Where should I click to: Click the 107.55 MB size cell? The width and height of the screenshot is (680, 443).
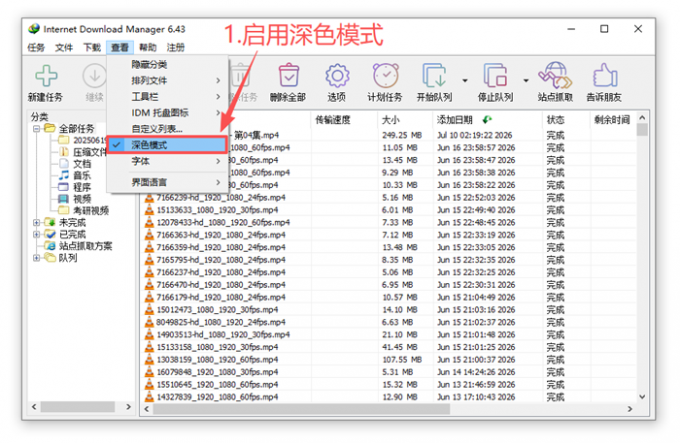(402, 359)
